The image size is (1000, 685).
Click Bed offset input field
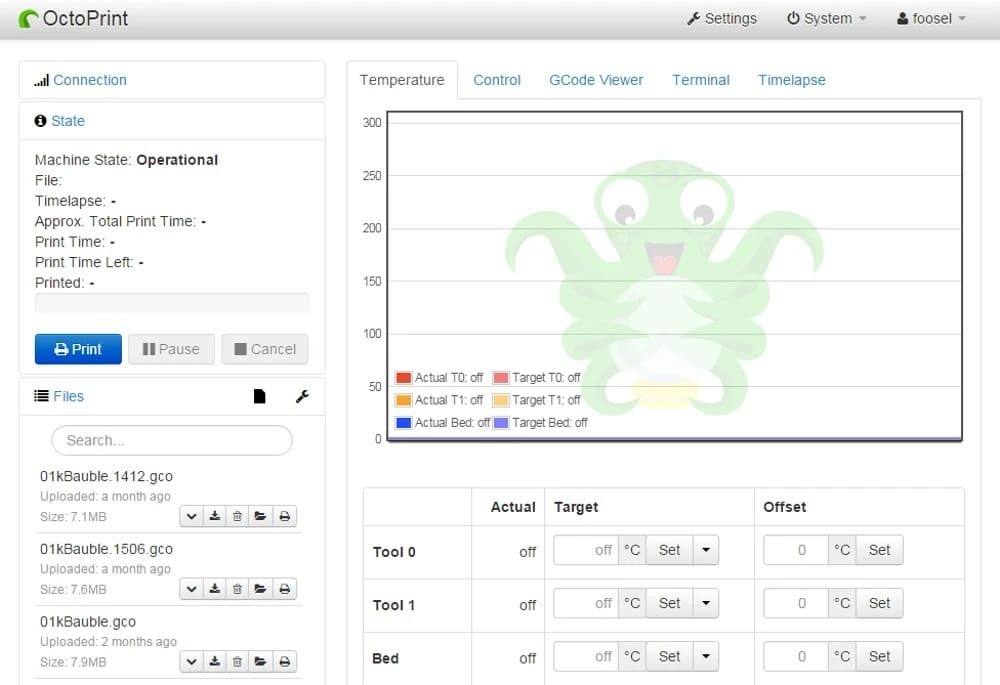tap(796, 656)
